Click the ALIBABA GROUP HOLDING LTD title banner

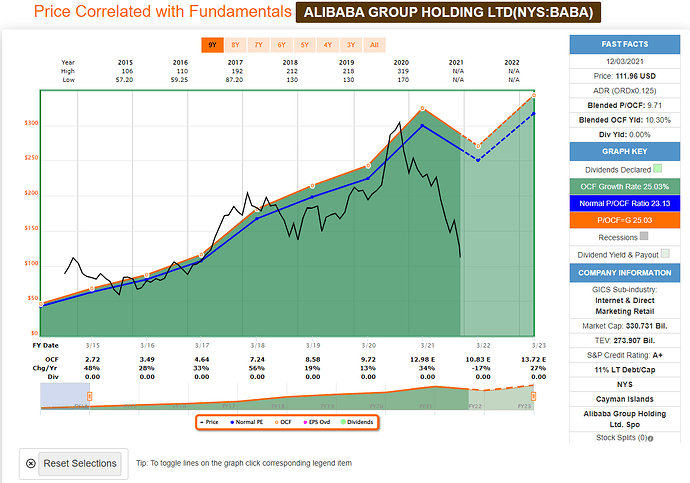pyautogui.click(x=448, y=12)
